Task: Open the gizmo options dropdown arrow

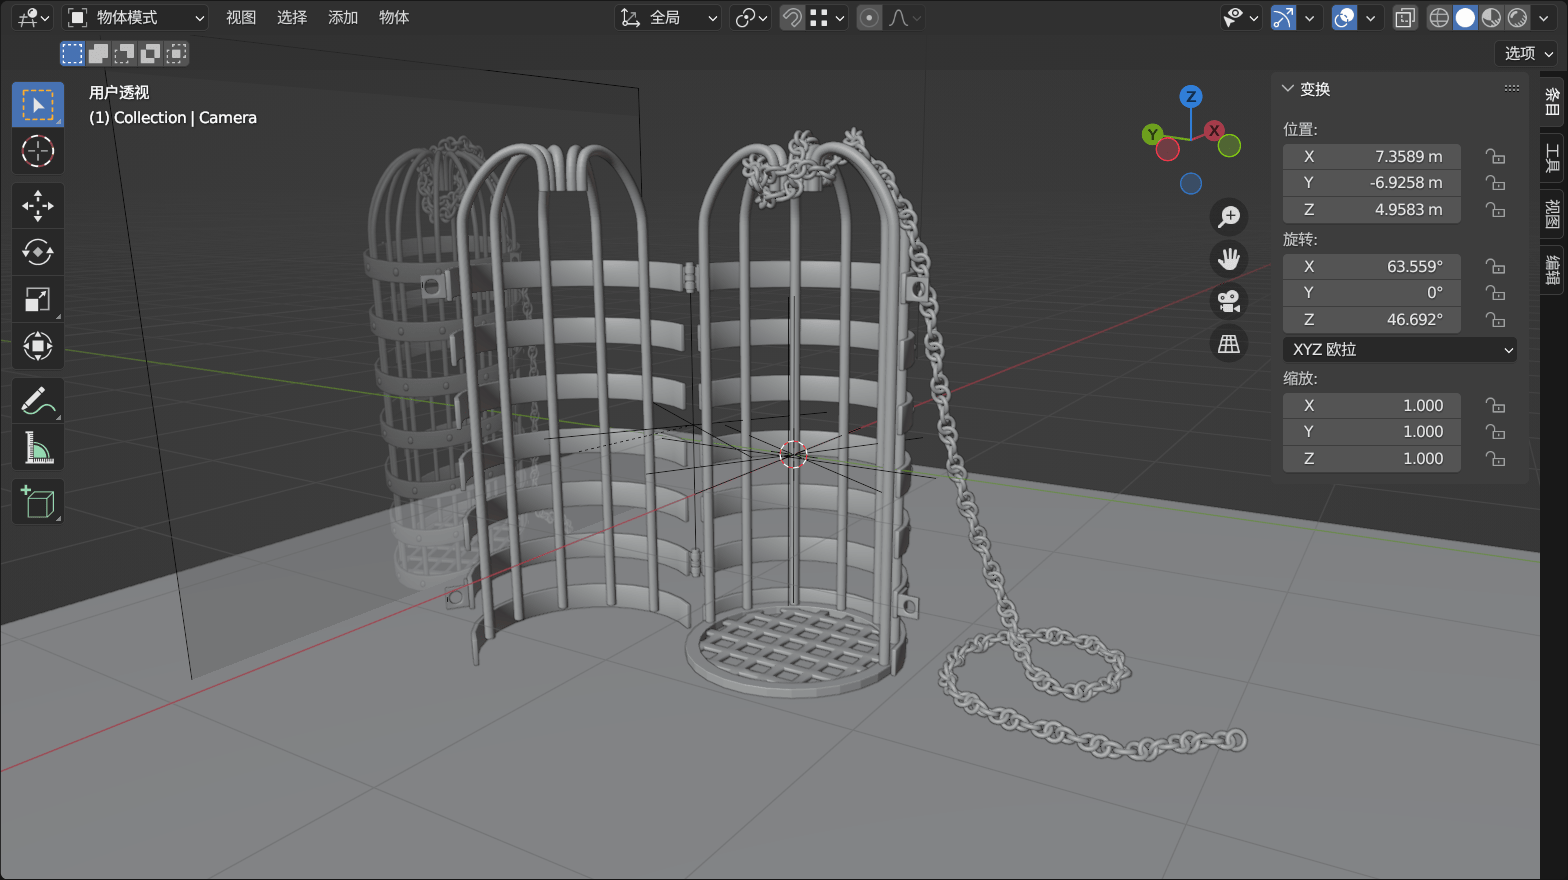Action: 1309,17
